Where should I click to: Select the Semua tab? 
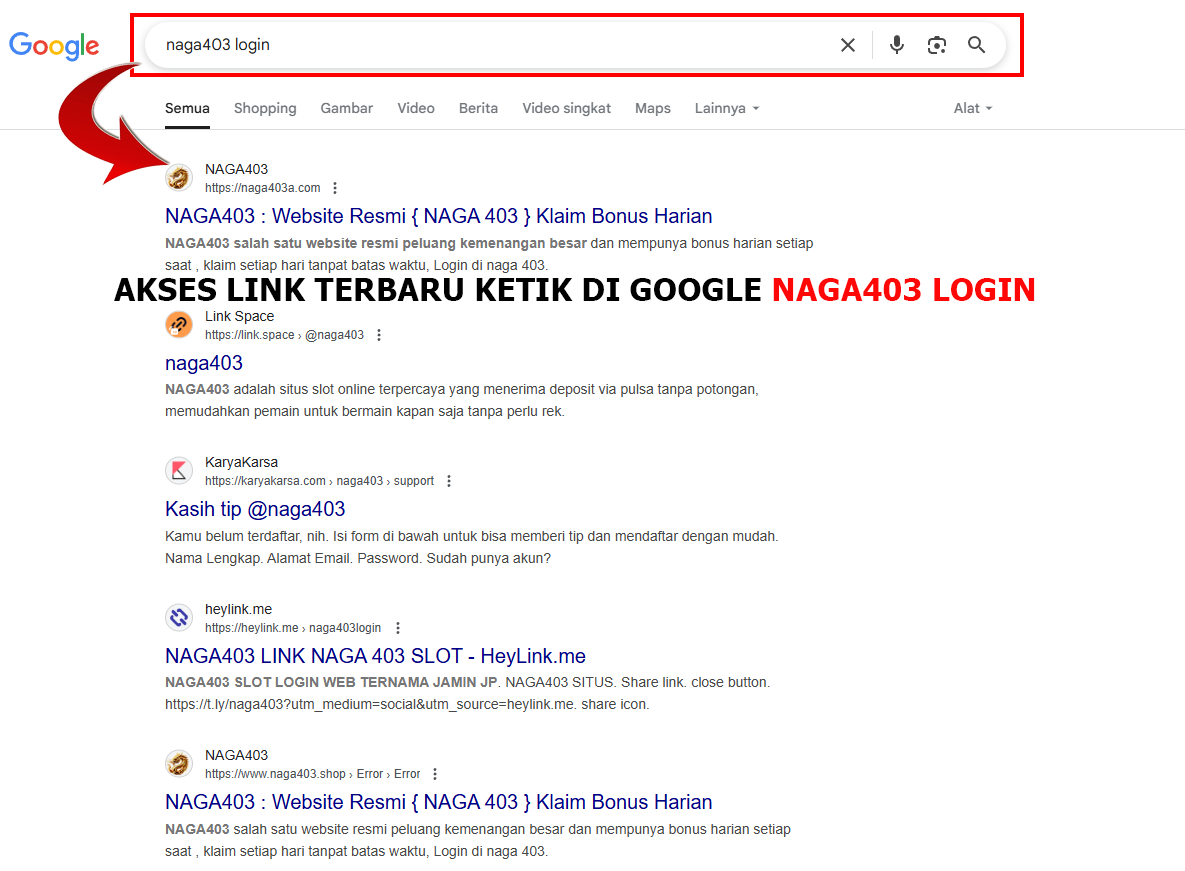187,108
